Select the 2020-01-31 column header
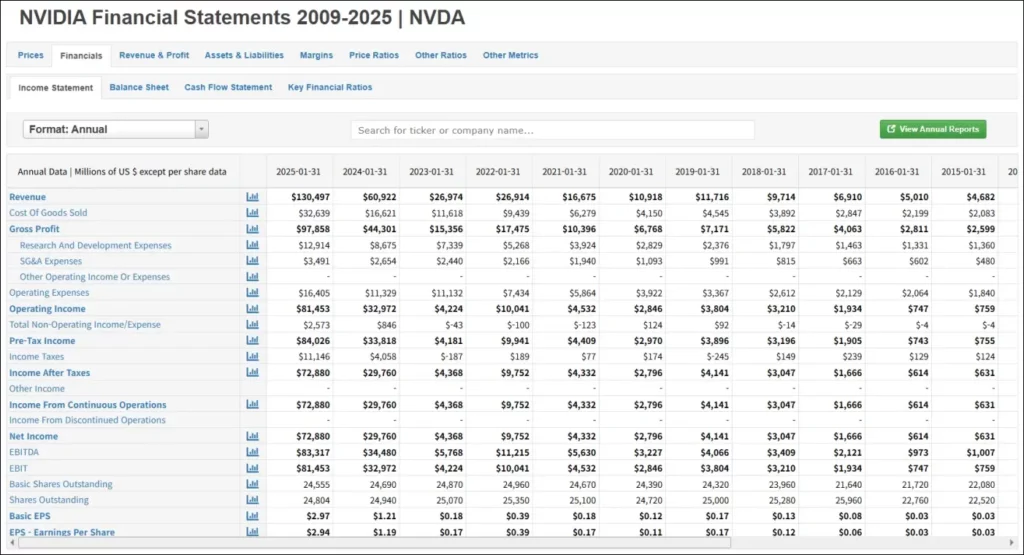The image size is (1024, 555). (631, 172)
